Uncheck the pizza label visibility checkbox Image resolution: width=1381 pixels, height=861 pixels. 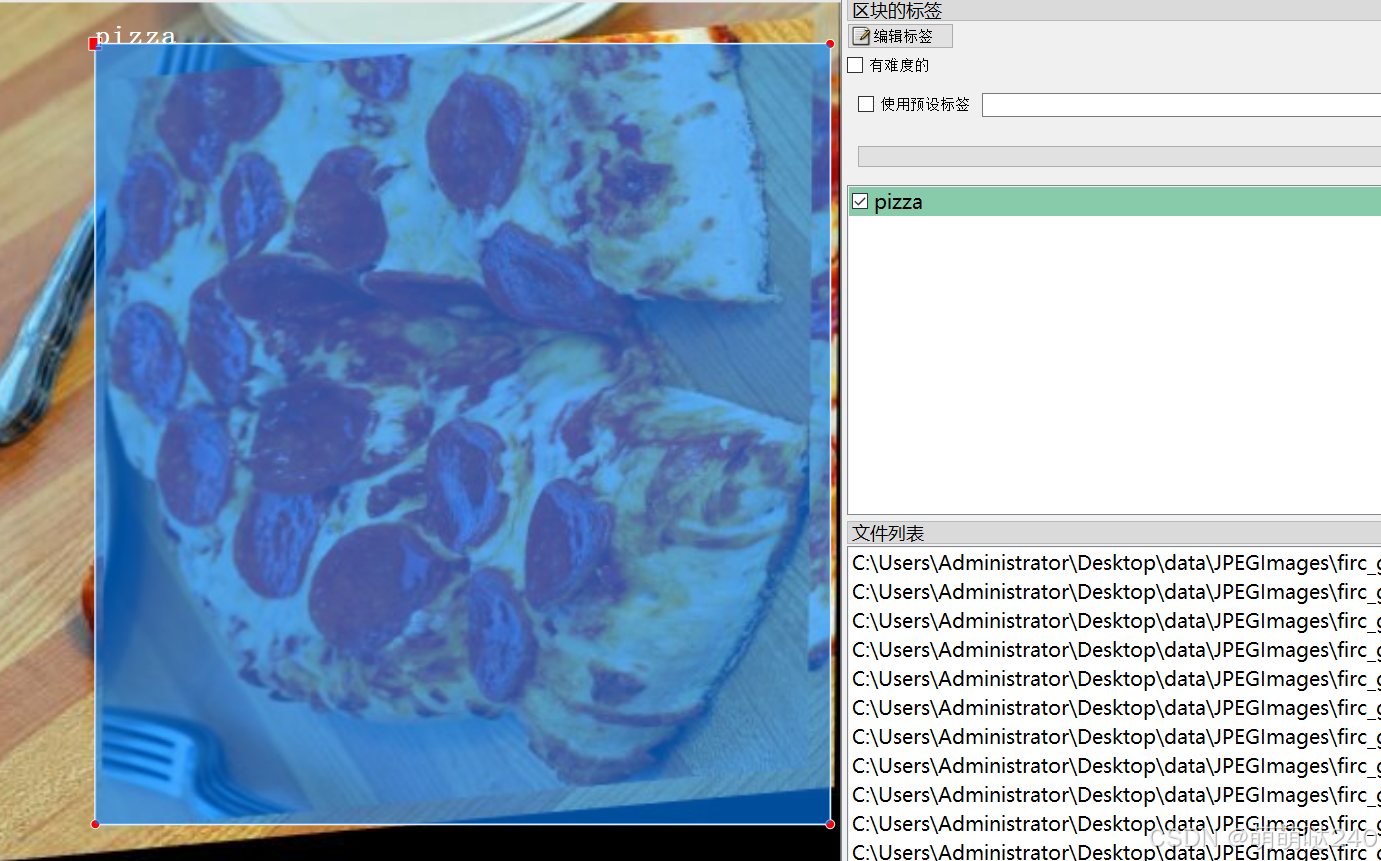[x=860, y=202]
